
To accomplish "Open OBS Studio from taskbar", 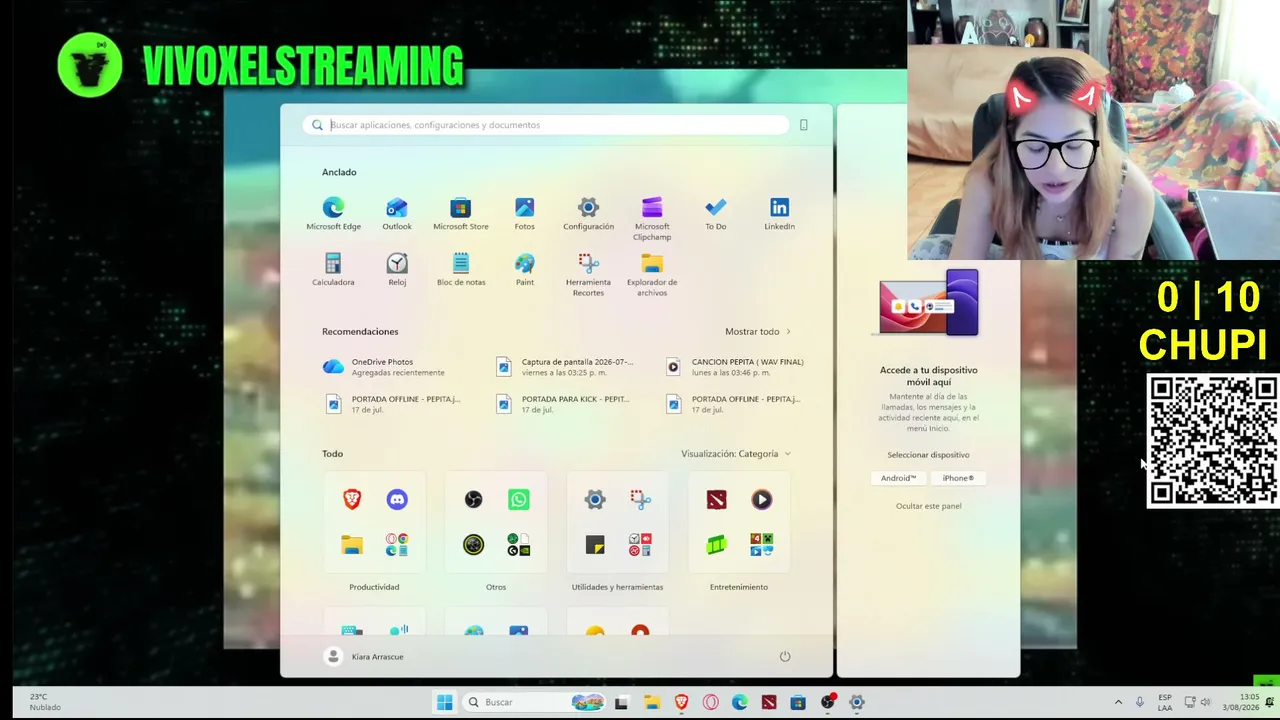I will coord(827,702).
